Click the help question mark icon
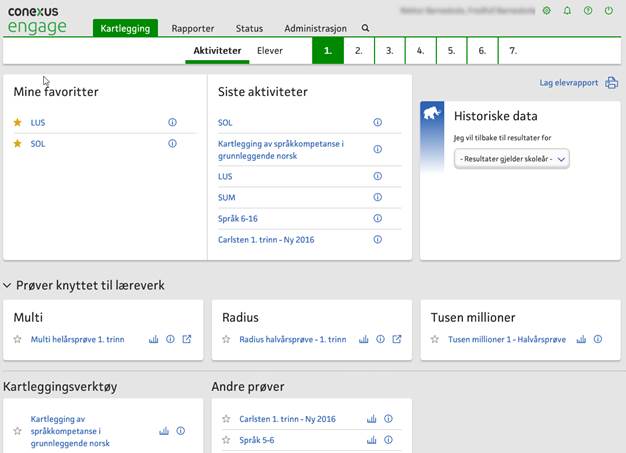The width and height of the screenshot is (626, 453). click(588, 10)
